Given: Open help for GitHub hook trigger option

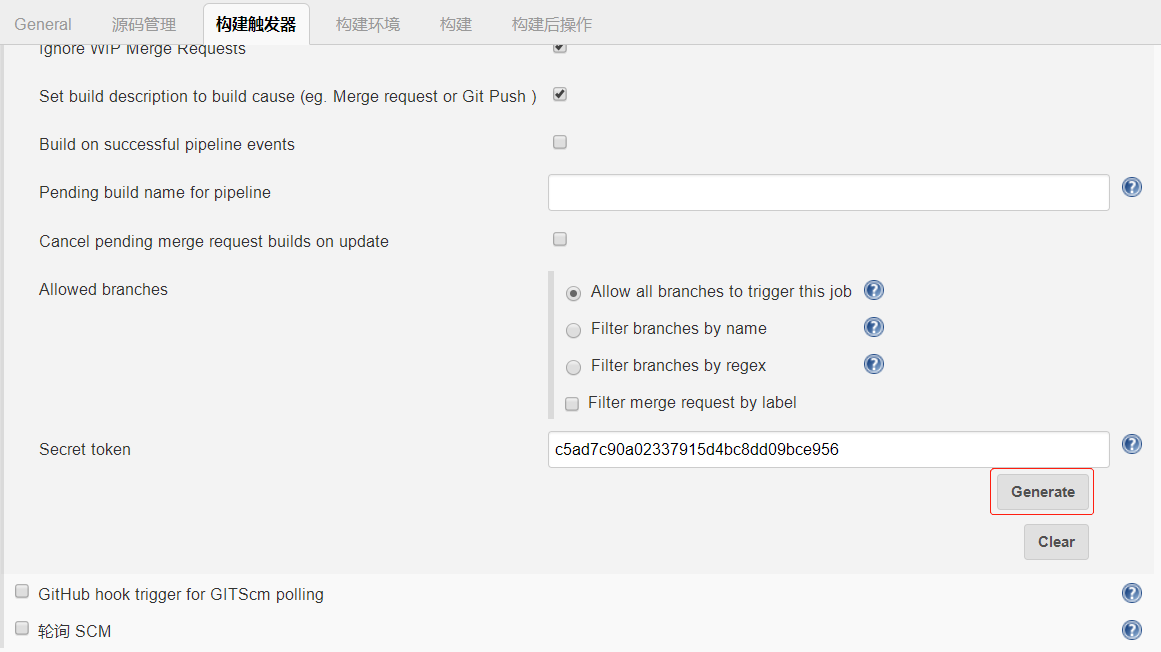Looking at the screenshot, I should pyautogui.click(x=1132, y=593).
